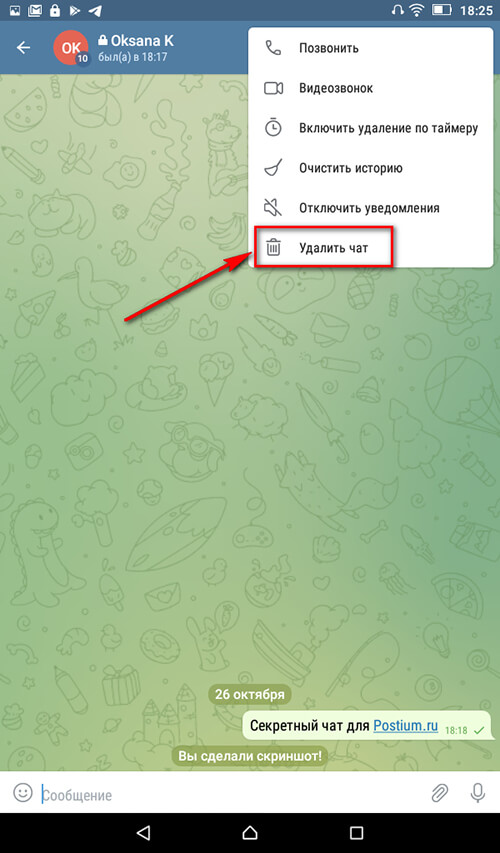
Task: Tap the microphone voice message icon
Action: tap(477, 793)
